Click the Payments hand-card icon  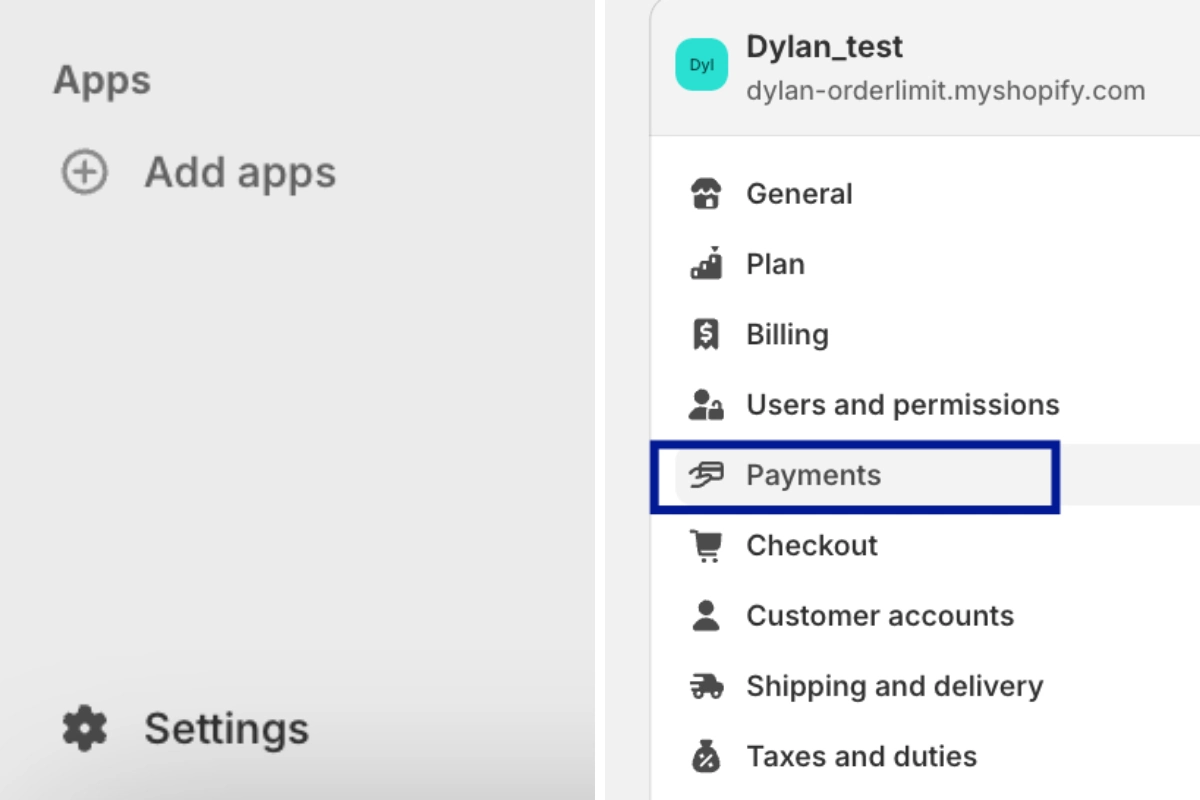tap(706, 475)
